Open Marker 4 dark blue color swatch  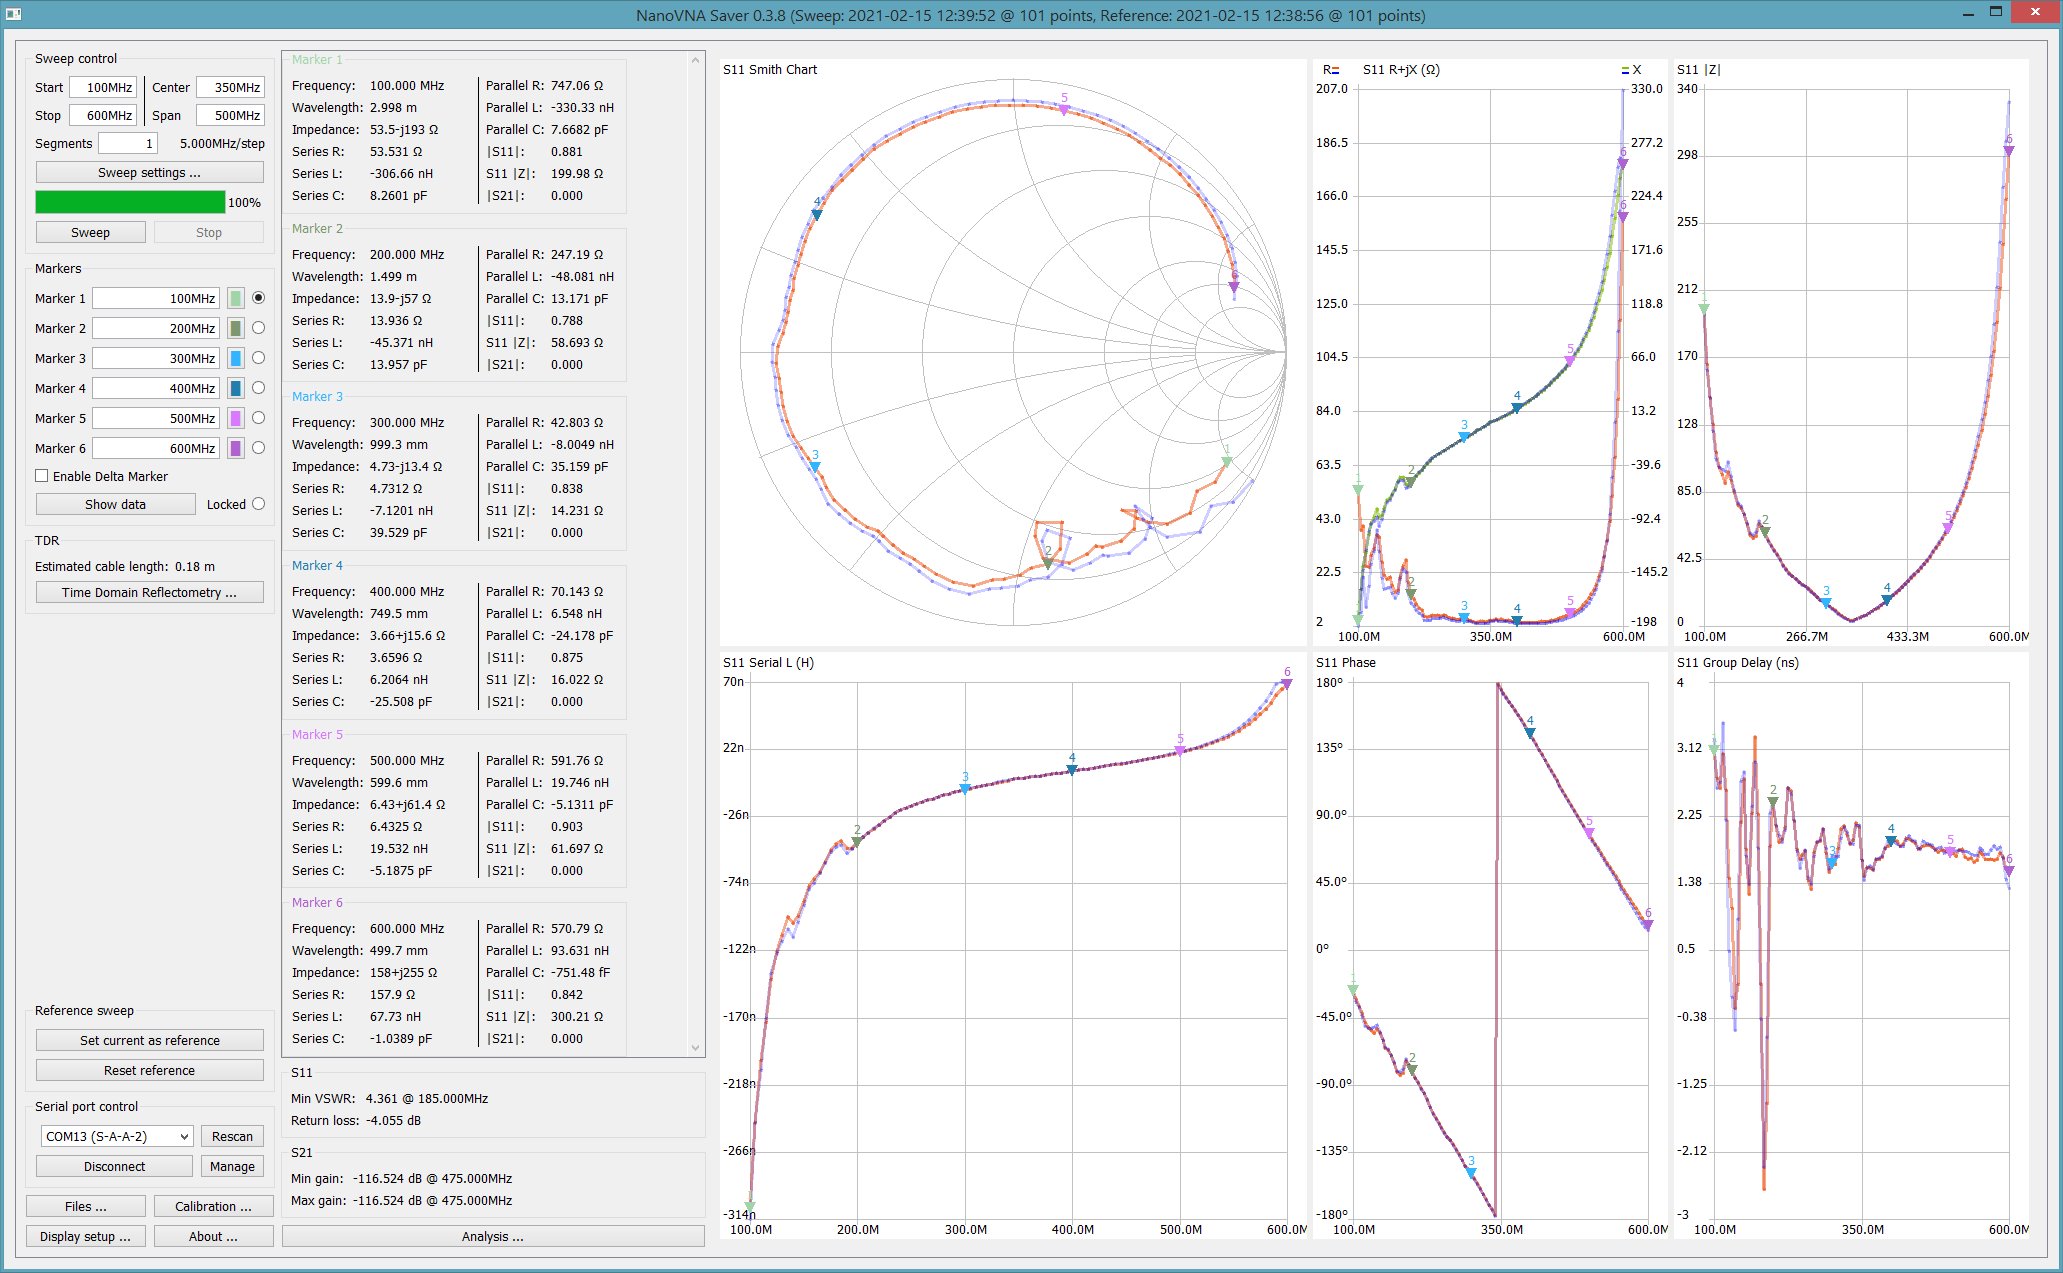pos(236,388)
